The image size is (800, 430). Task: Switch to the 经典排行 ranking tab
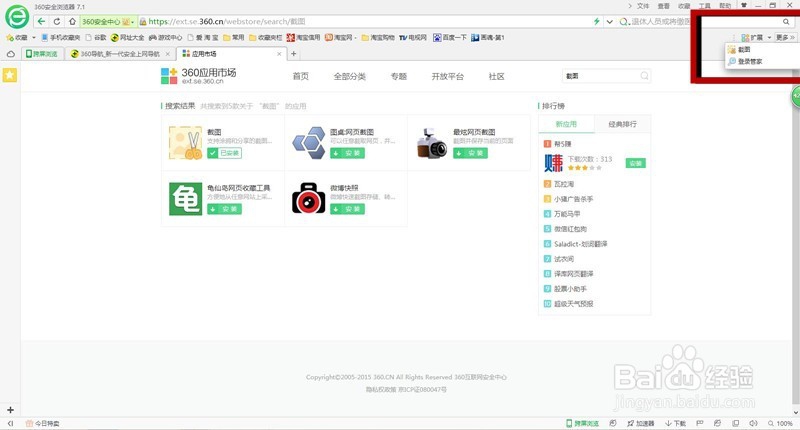click(x=622, y=124)
